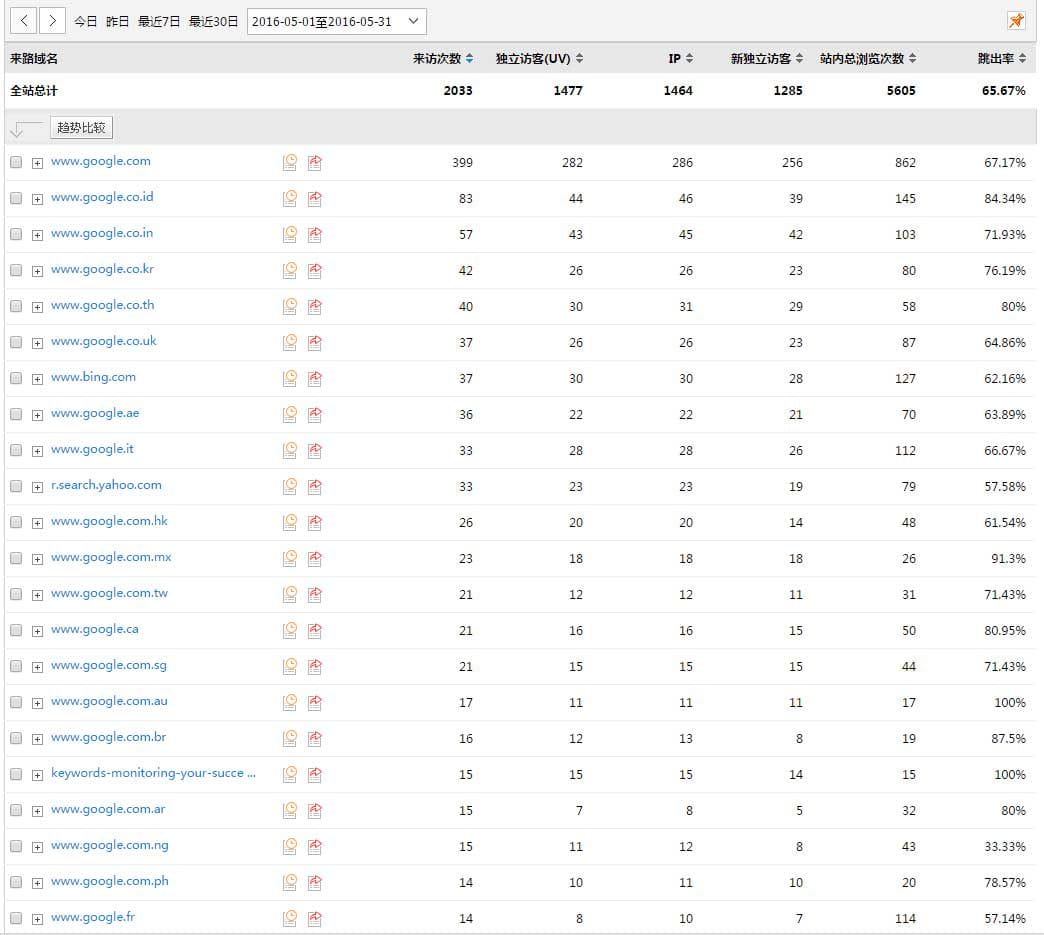Tick the www.google.co.id row checkbox

point(16,198)
